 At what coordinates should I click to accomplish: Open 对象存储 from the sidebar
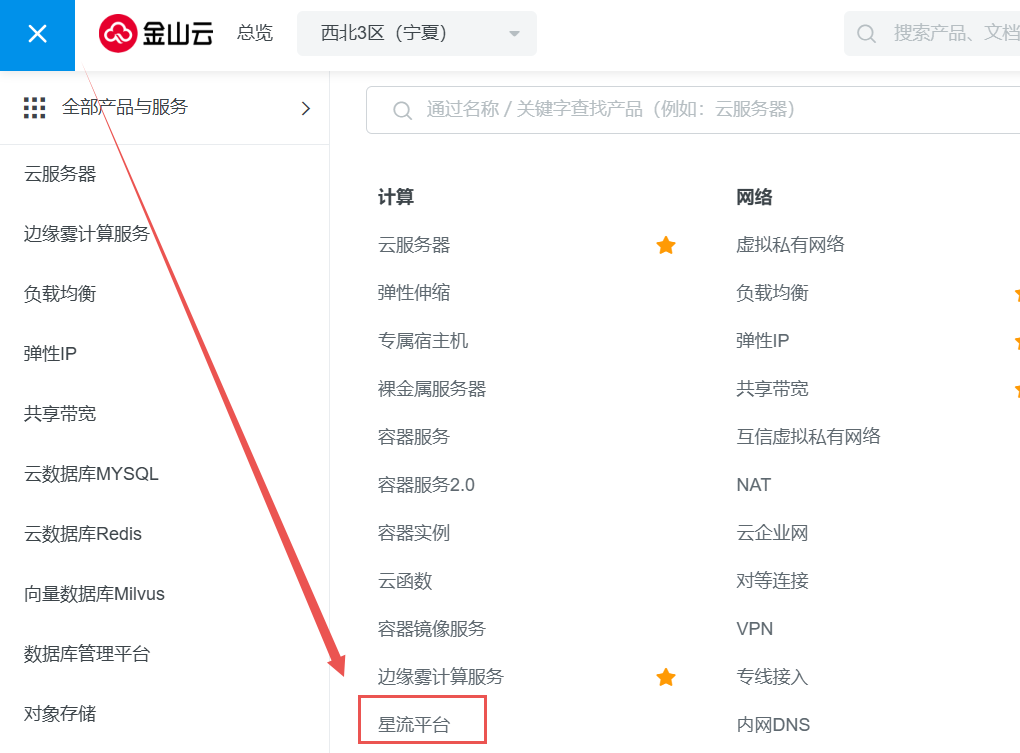coord(60,714)
